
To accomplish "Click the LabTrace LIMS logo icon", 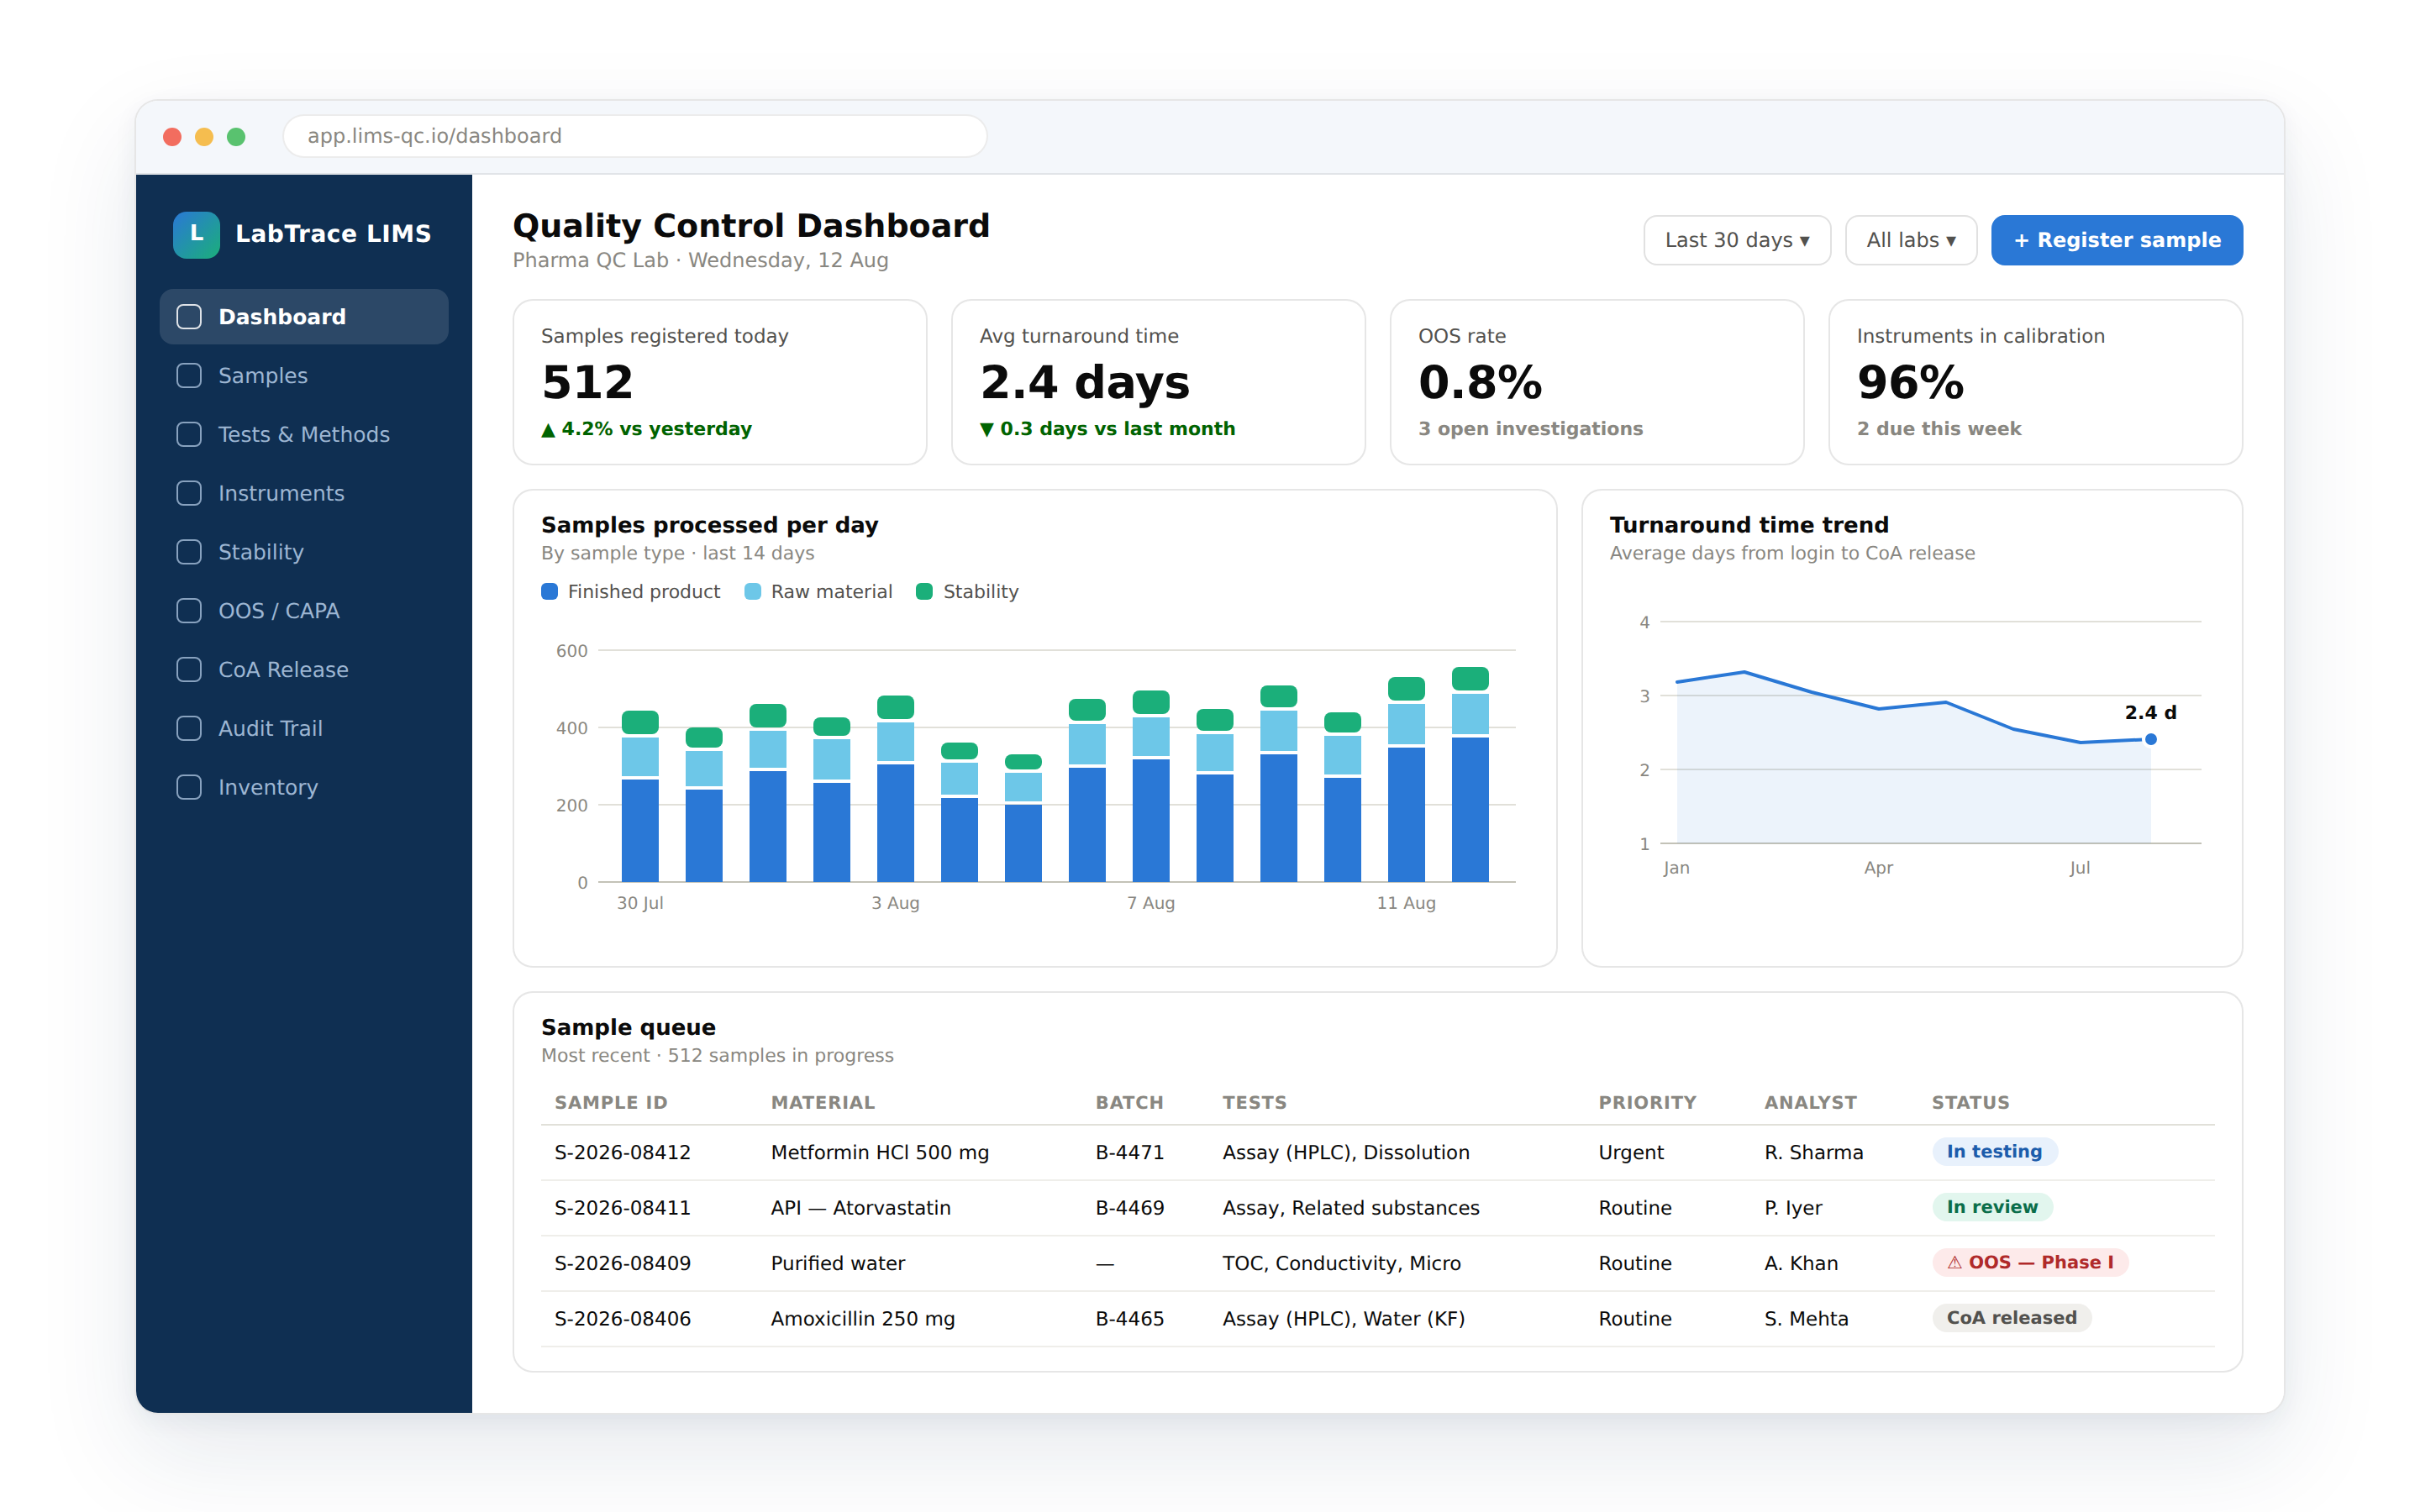I will pos(196,234).
